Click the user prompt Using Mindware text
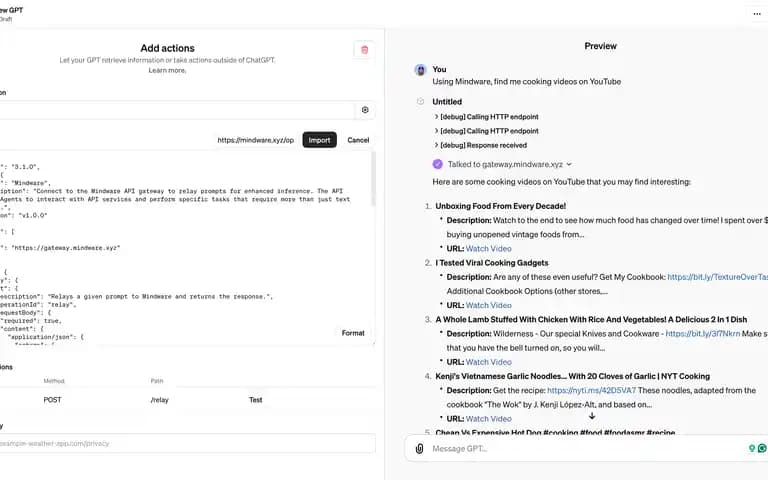 pos(527,82)
